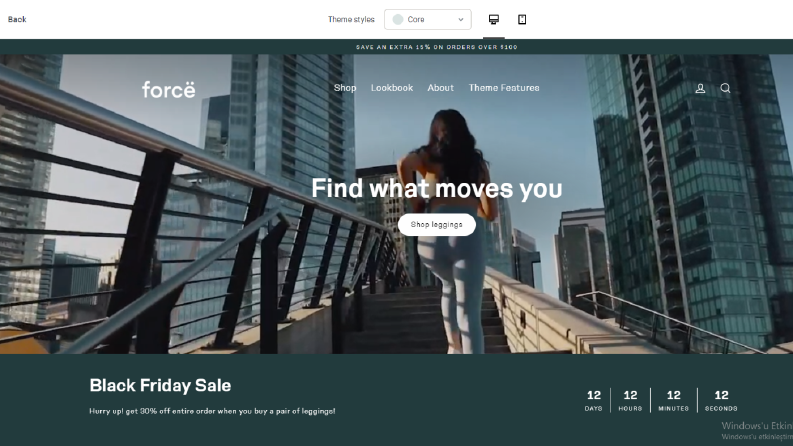This screenshot has height=446, width=793.
Task: Click the Theme styles label
Action: pos(351,19)
